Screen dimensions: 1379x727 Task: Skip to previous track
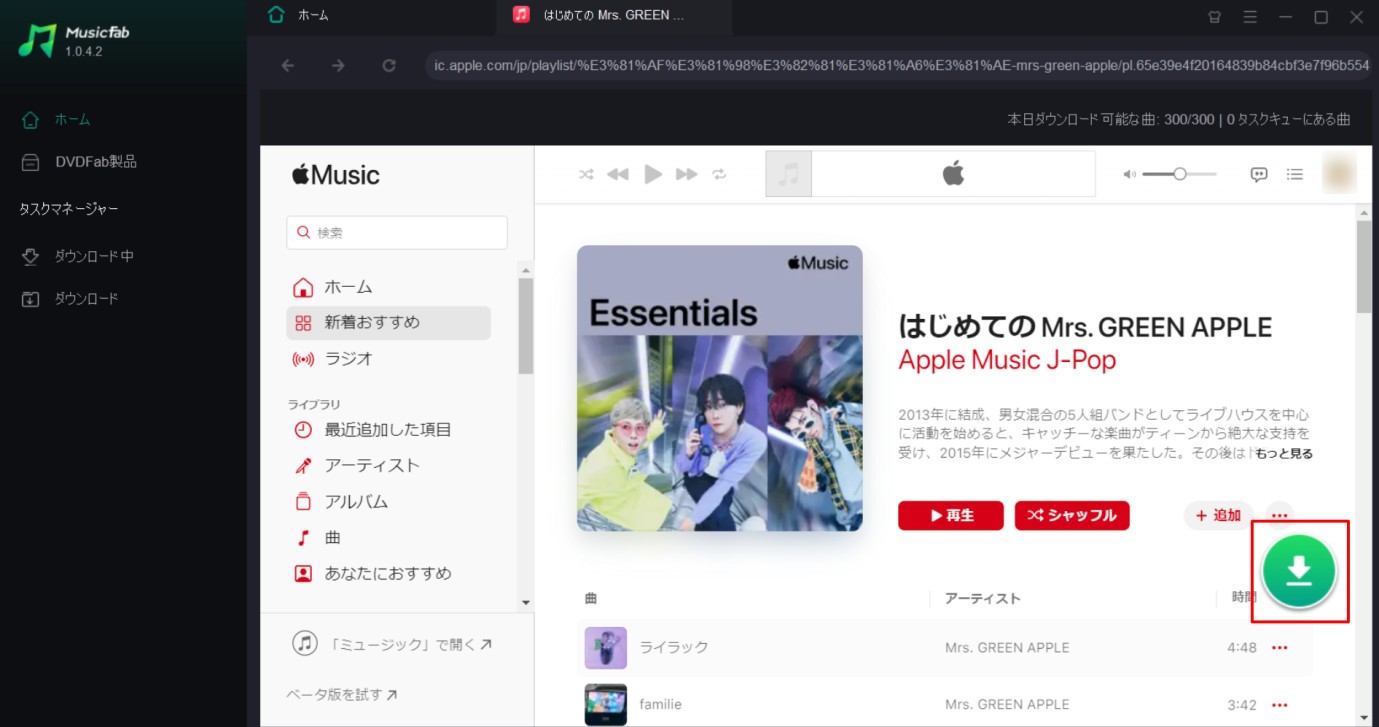pyautogui.click(x=618, y=174)
